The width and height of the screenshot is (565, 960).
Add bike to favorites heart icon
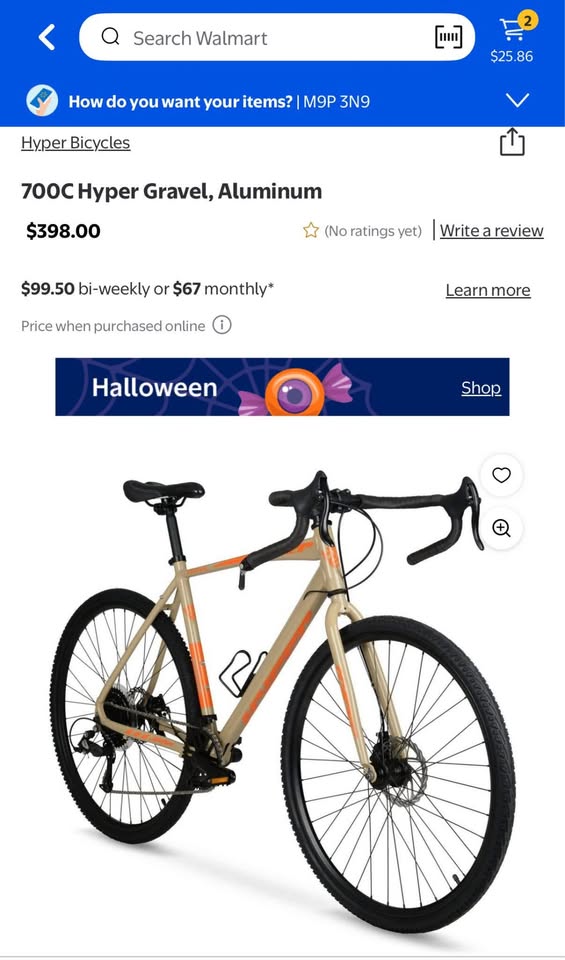point(501,475)
